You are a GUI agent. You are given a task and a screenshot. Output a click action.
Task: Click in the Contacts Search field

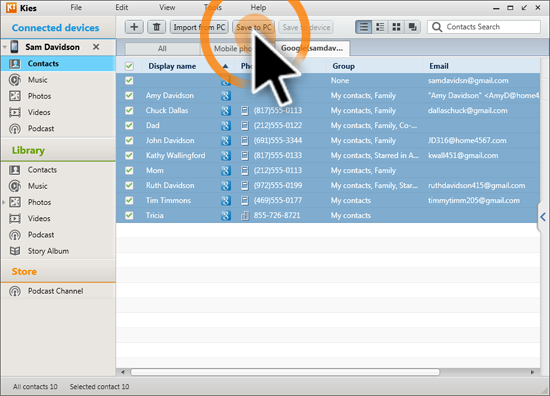(x=484, y=27)
